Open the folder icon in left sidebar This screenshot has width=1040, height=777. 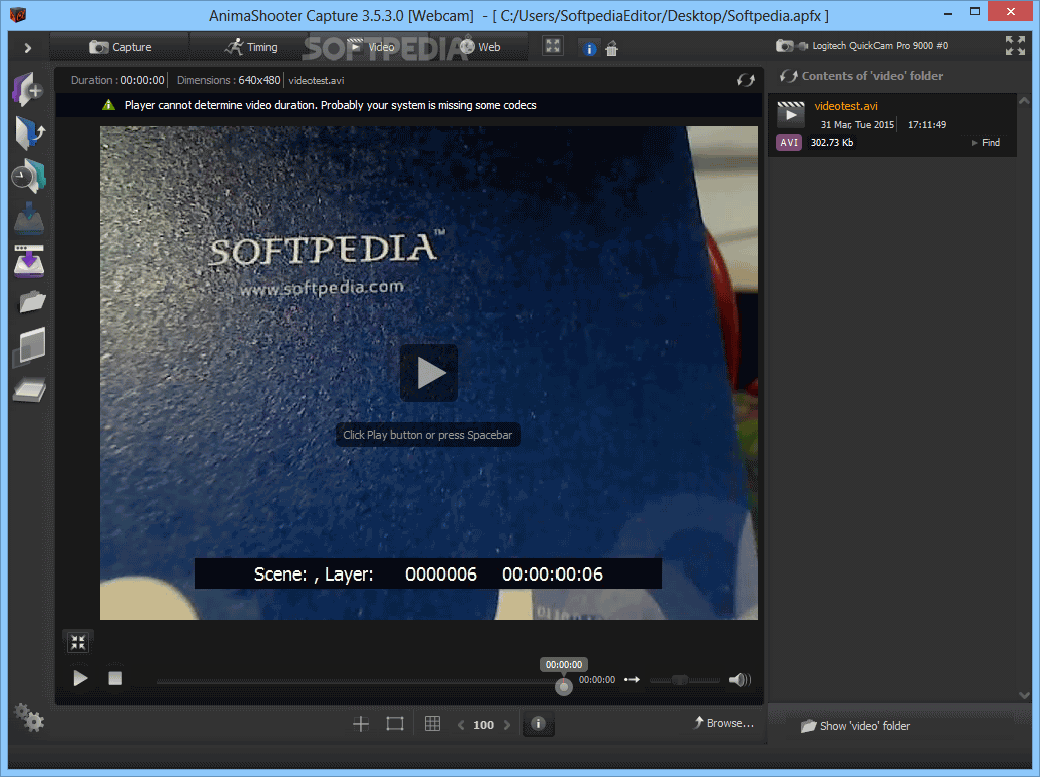tap(31, 302)
